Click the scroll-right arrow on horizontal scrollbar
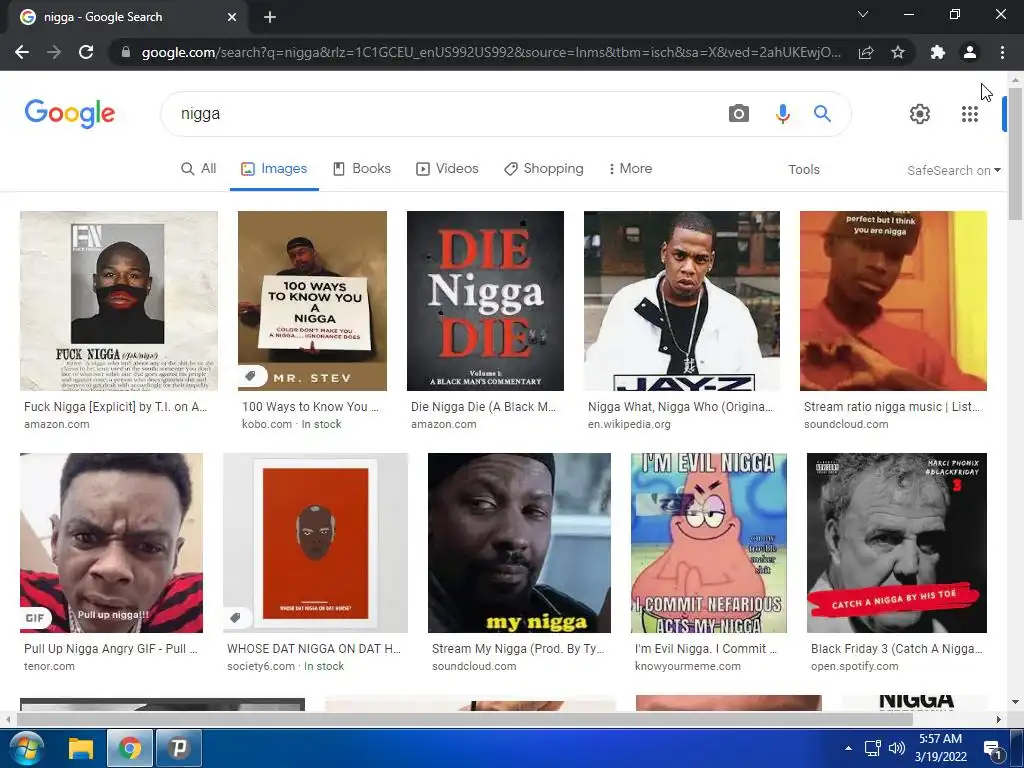Viewport: 1024px width, 768px height. click(x=999, y=720)
